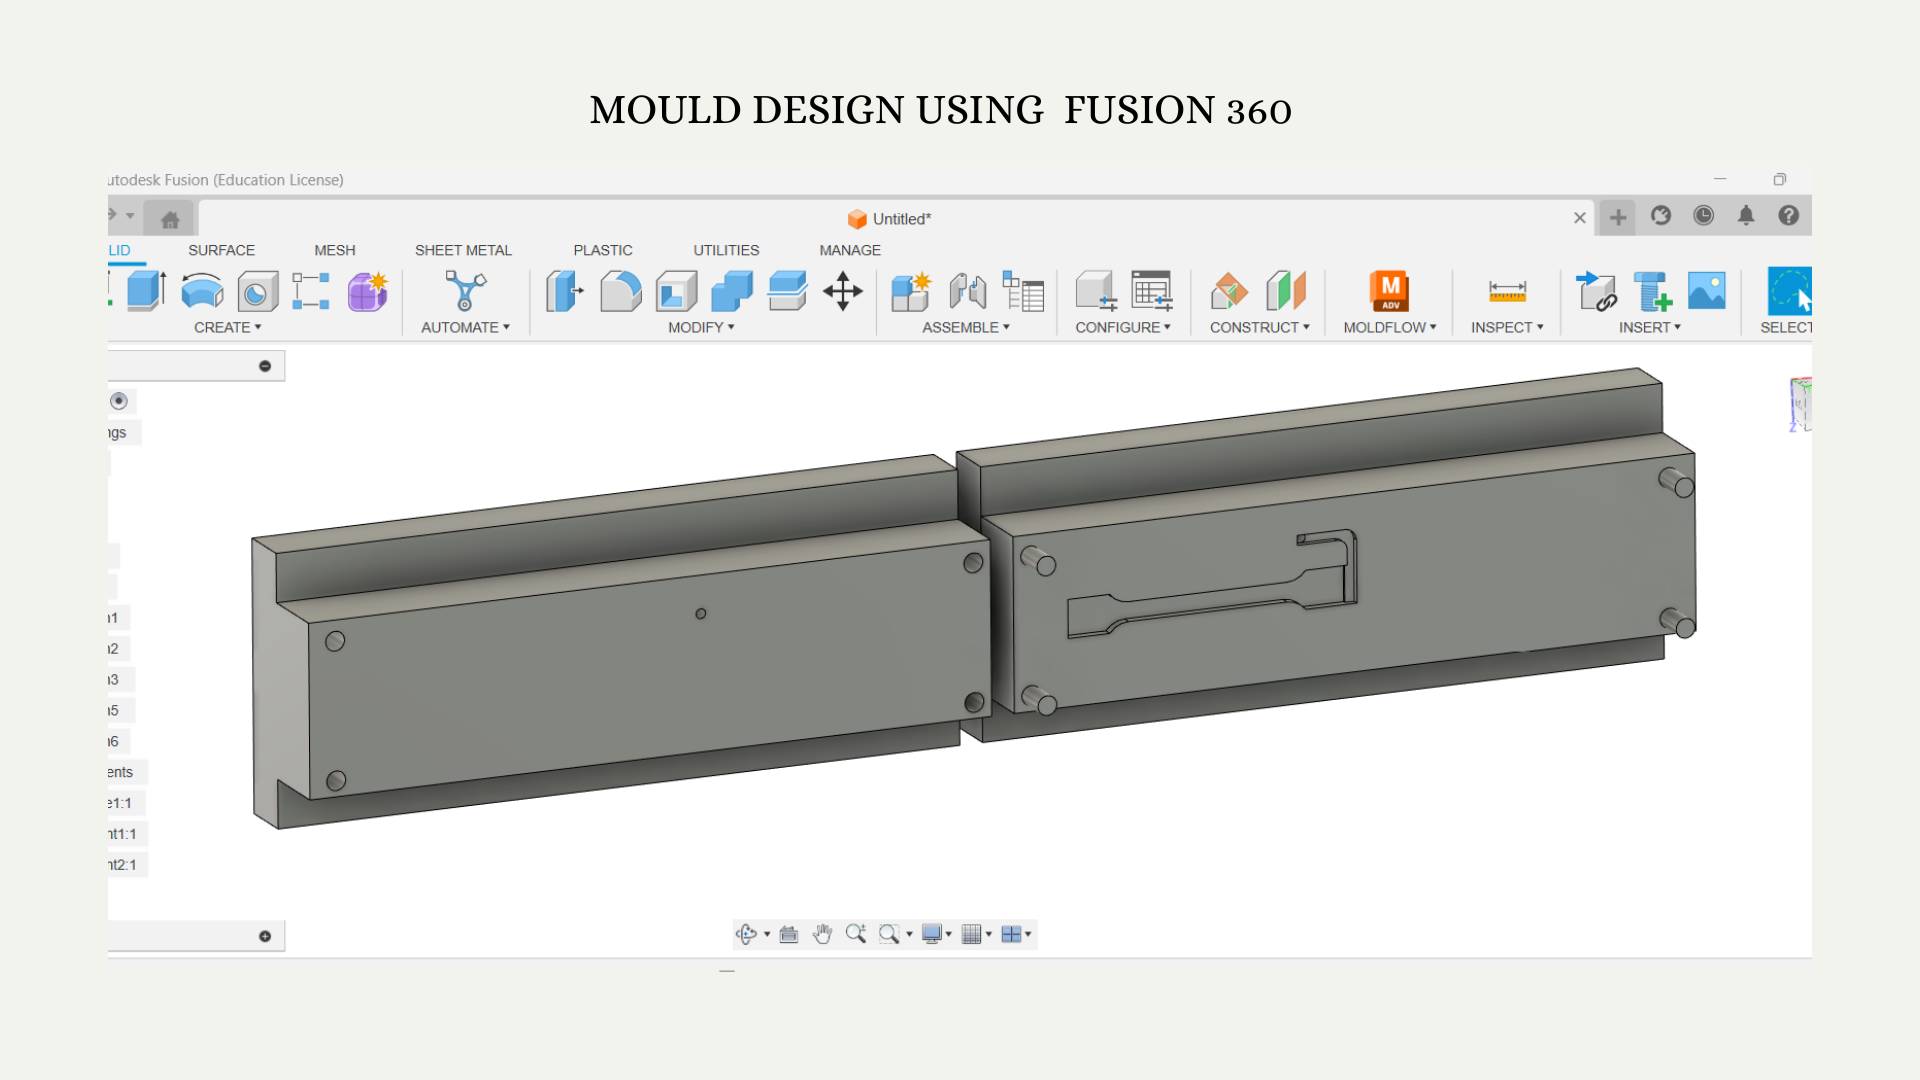The image size is (1920, 1080).
Task: Select the Revolve tool icon
Action: 203,291
